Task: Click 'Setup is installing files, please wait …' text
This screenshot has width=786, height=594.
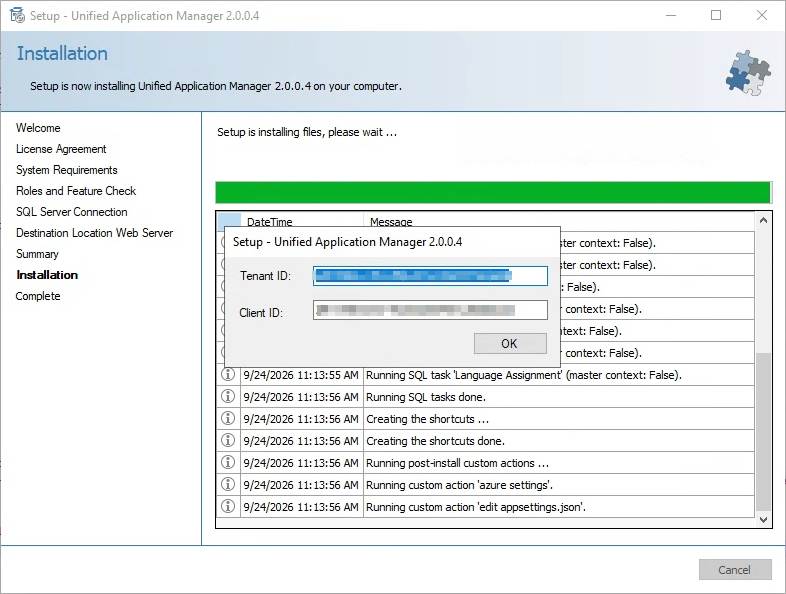Action: point(307,132)
